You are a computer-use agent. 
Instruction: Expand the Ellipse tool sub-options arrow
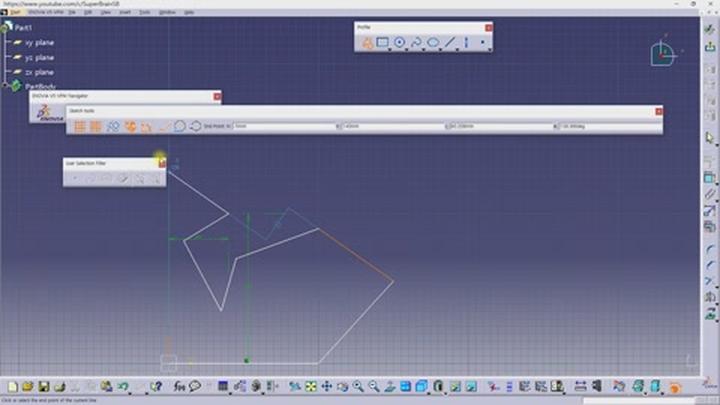coord(440,49)
